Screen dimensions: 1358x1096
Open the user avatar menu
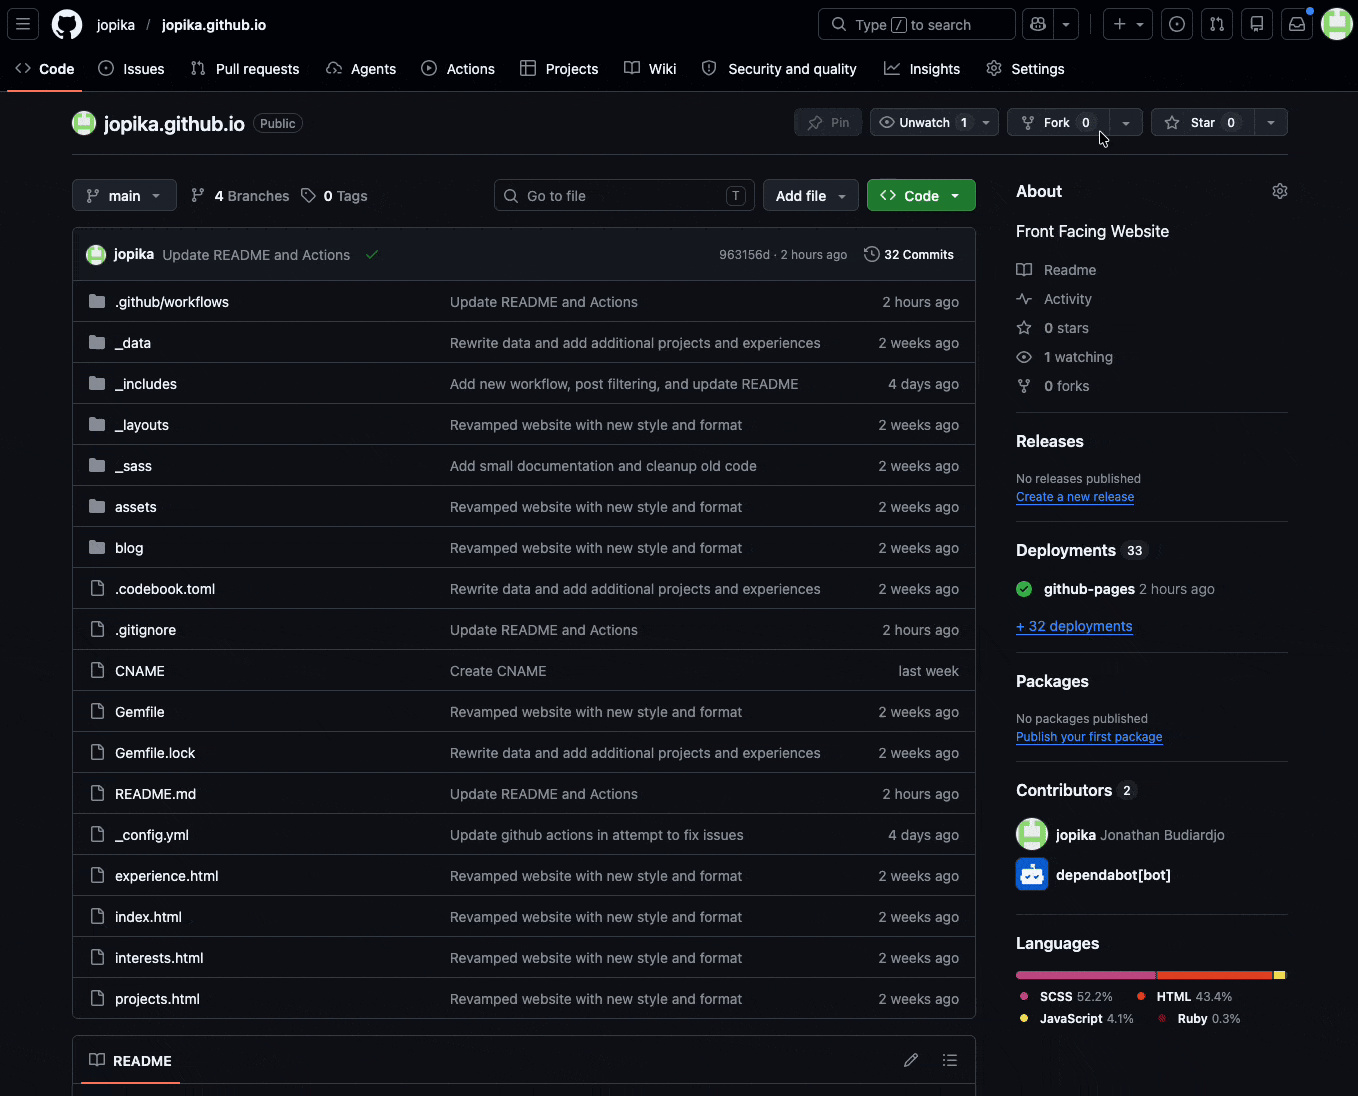pos(1337,24)
